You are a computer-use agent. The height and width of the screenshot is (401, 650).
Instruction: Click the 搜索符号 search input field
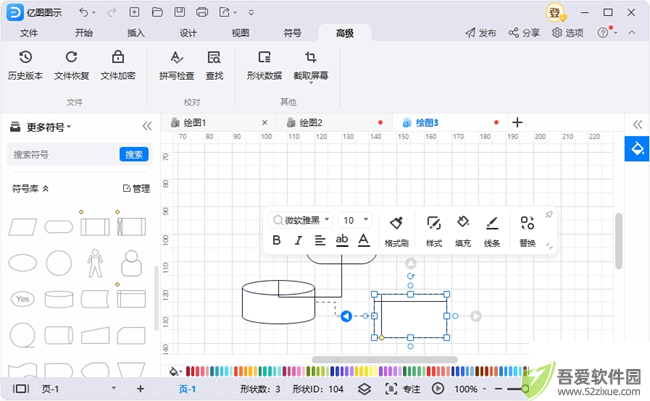pyautogui.click(x=63, y=155)
